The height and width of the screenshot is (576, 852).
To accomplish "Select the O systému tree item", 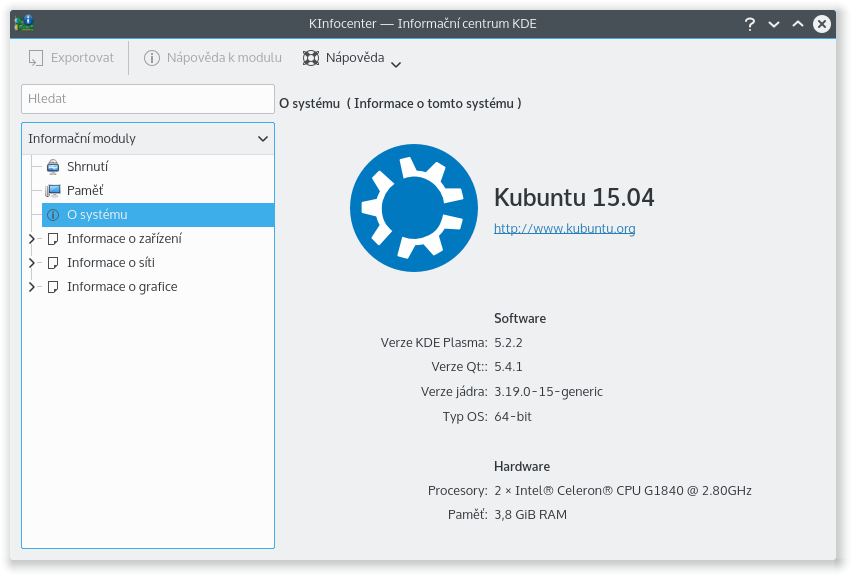I will coord(158,215).
